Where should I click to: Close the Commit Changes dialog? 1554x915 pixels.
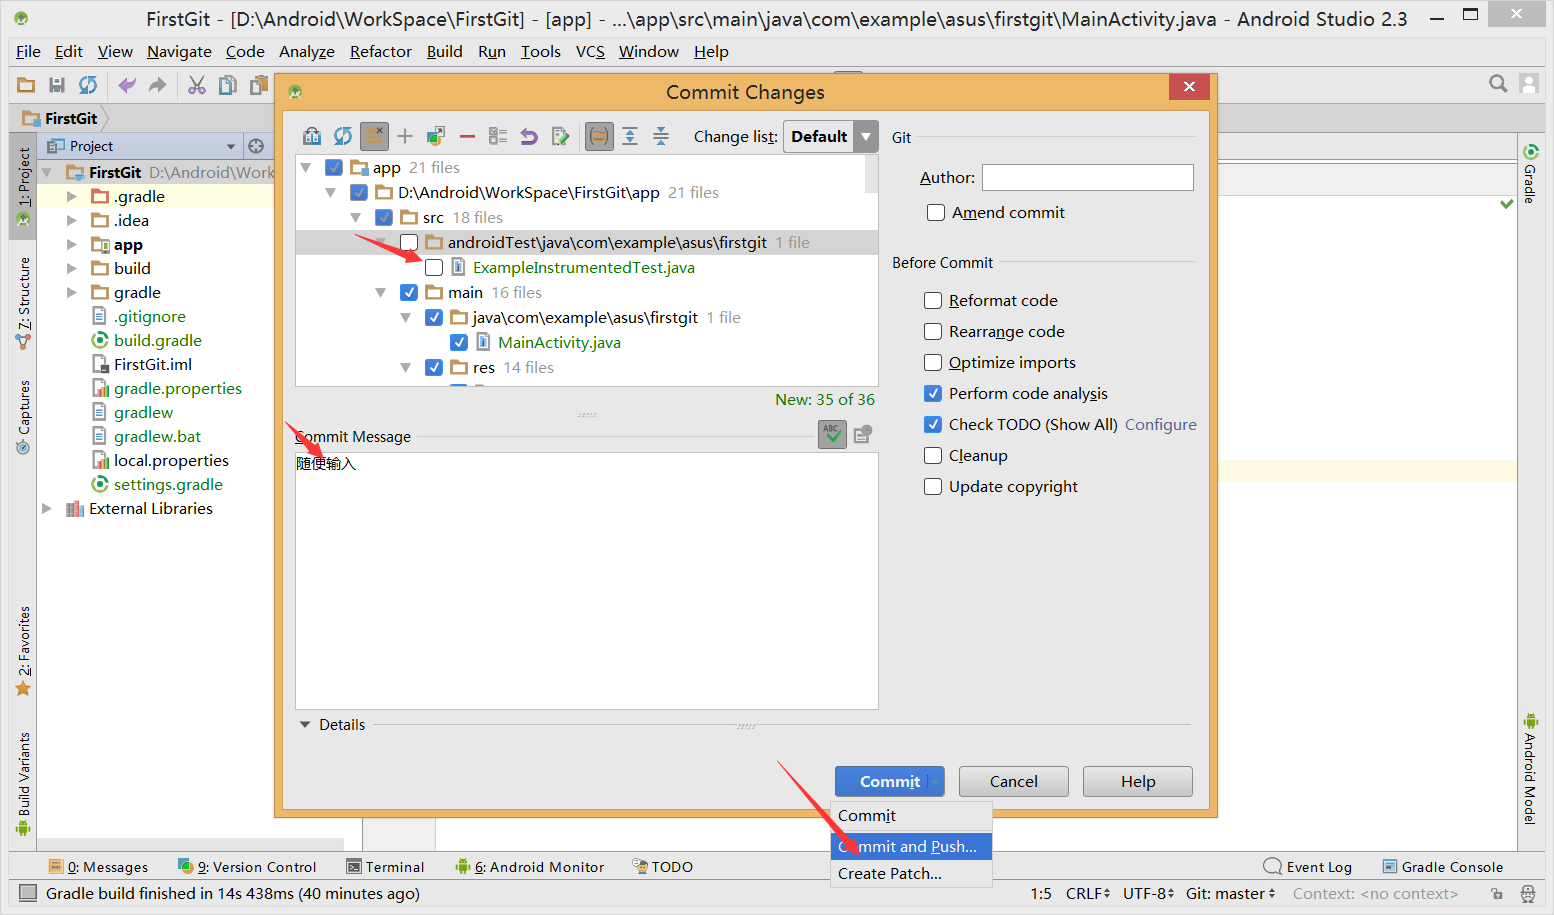pos(1189,87)
